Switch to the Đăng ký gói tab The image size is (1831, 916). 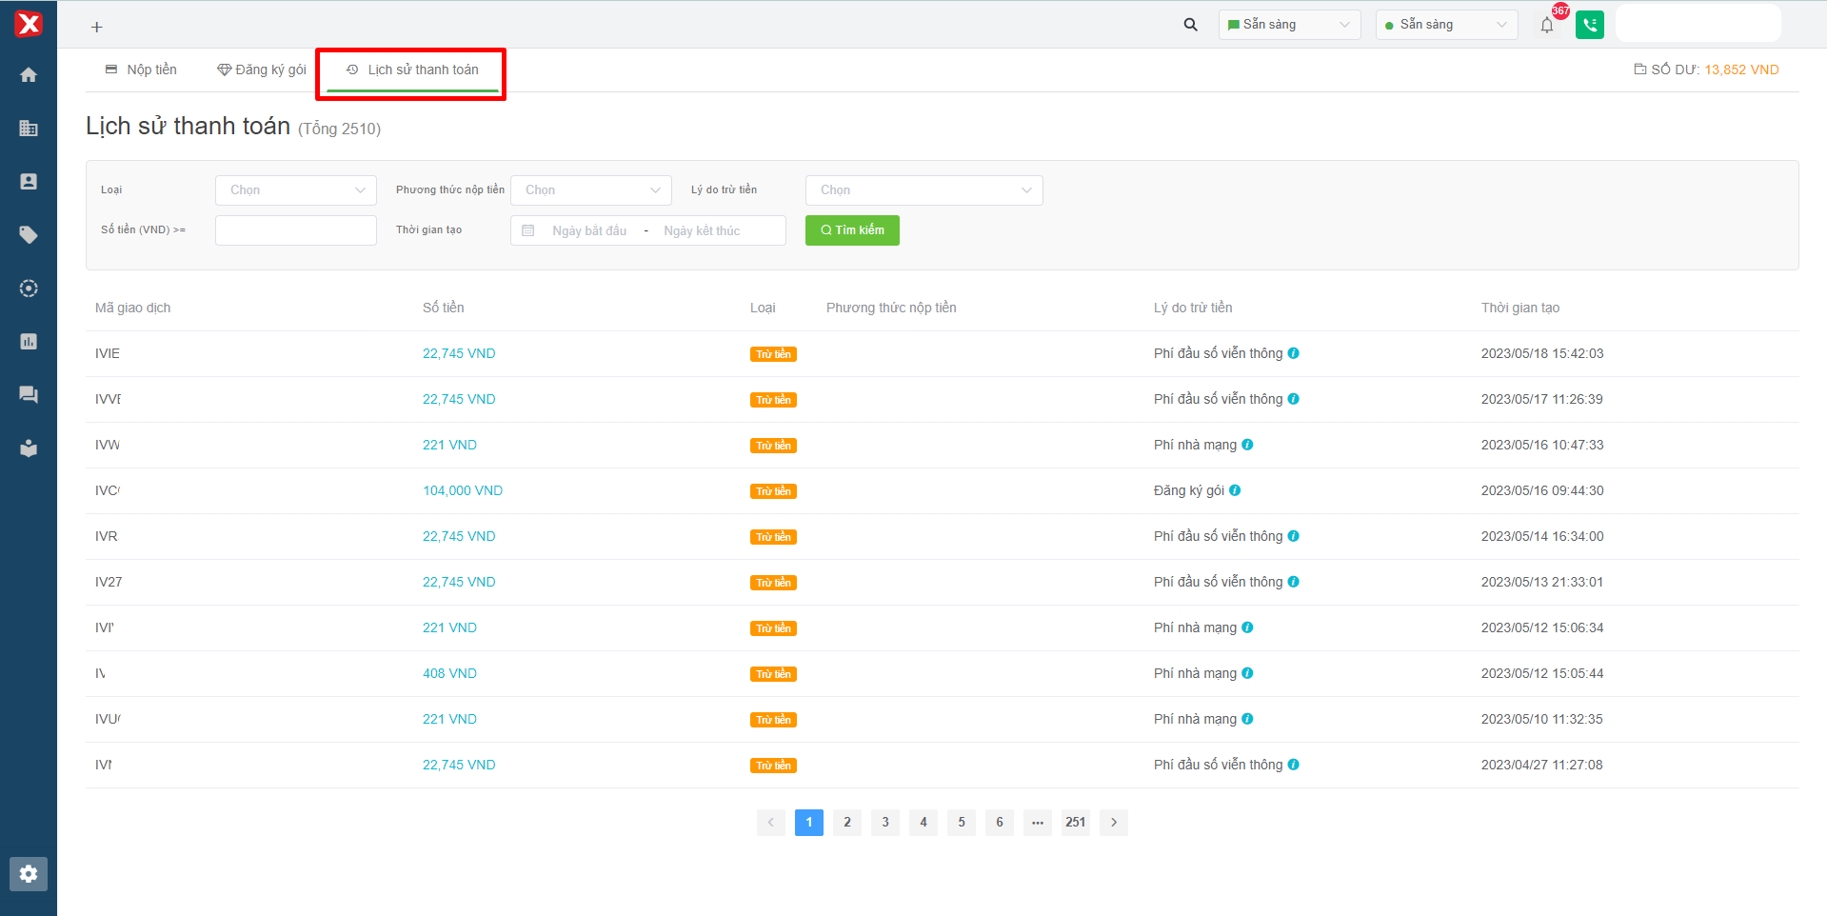262,70
